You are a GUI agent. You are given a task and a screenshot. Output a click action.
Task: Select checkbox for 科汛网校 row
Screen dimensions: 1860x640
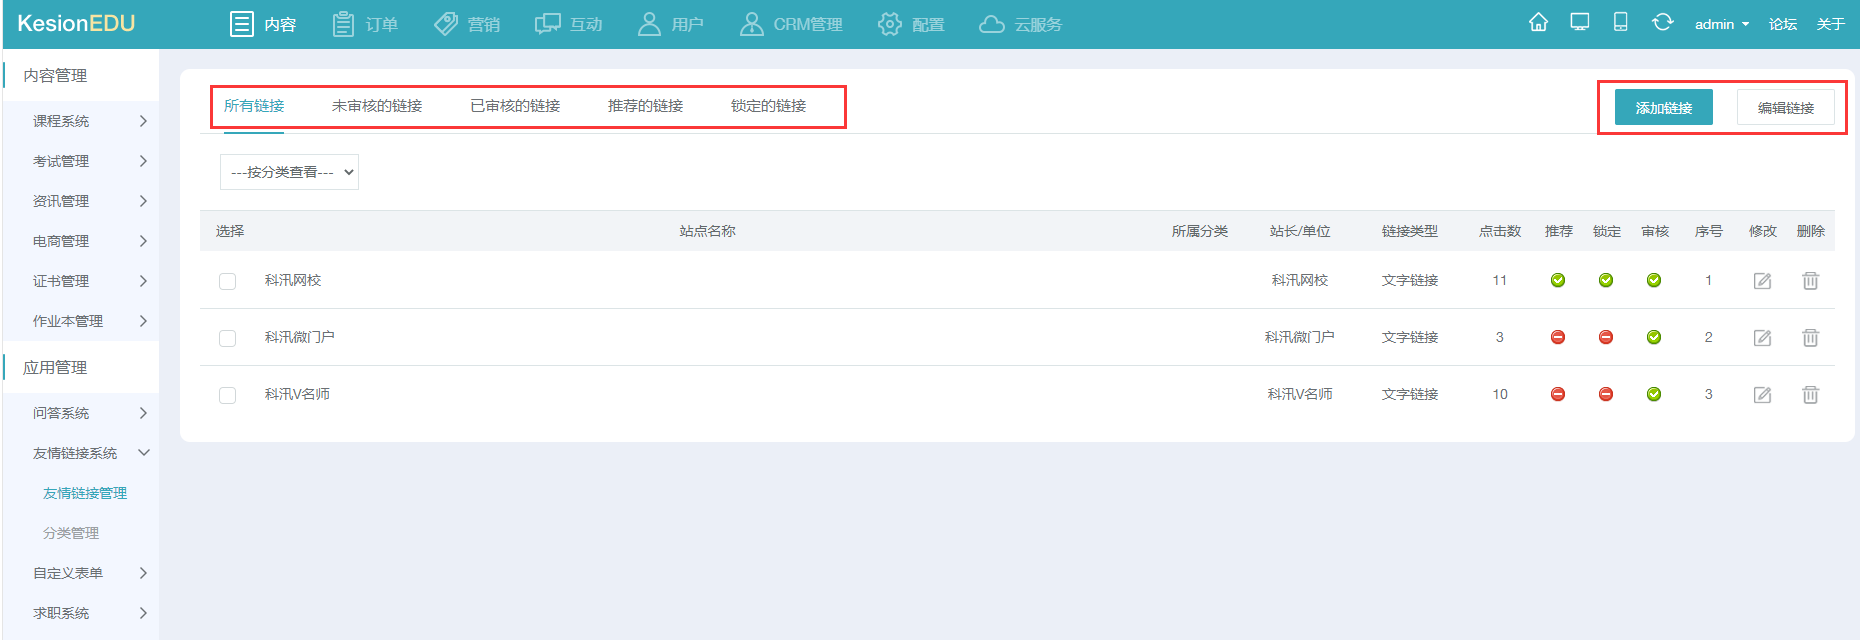[x=228, y=282]
